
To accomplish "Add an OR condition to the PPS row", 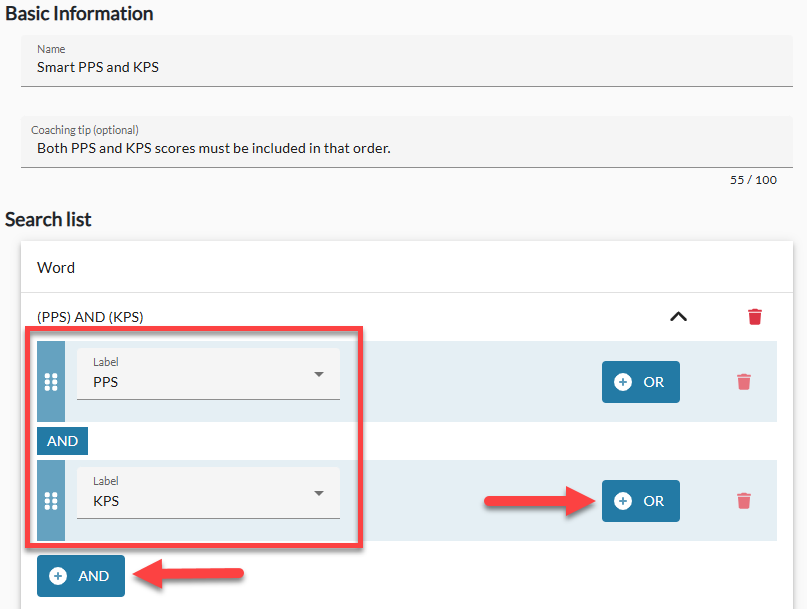I will (x=641, y=382).
